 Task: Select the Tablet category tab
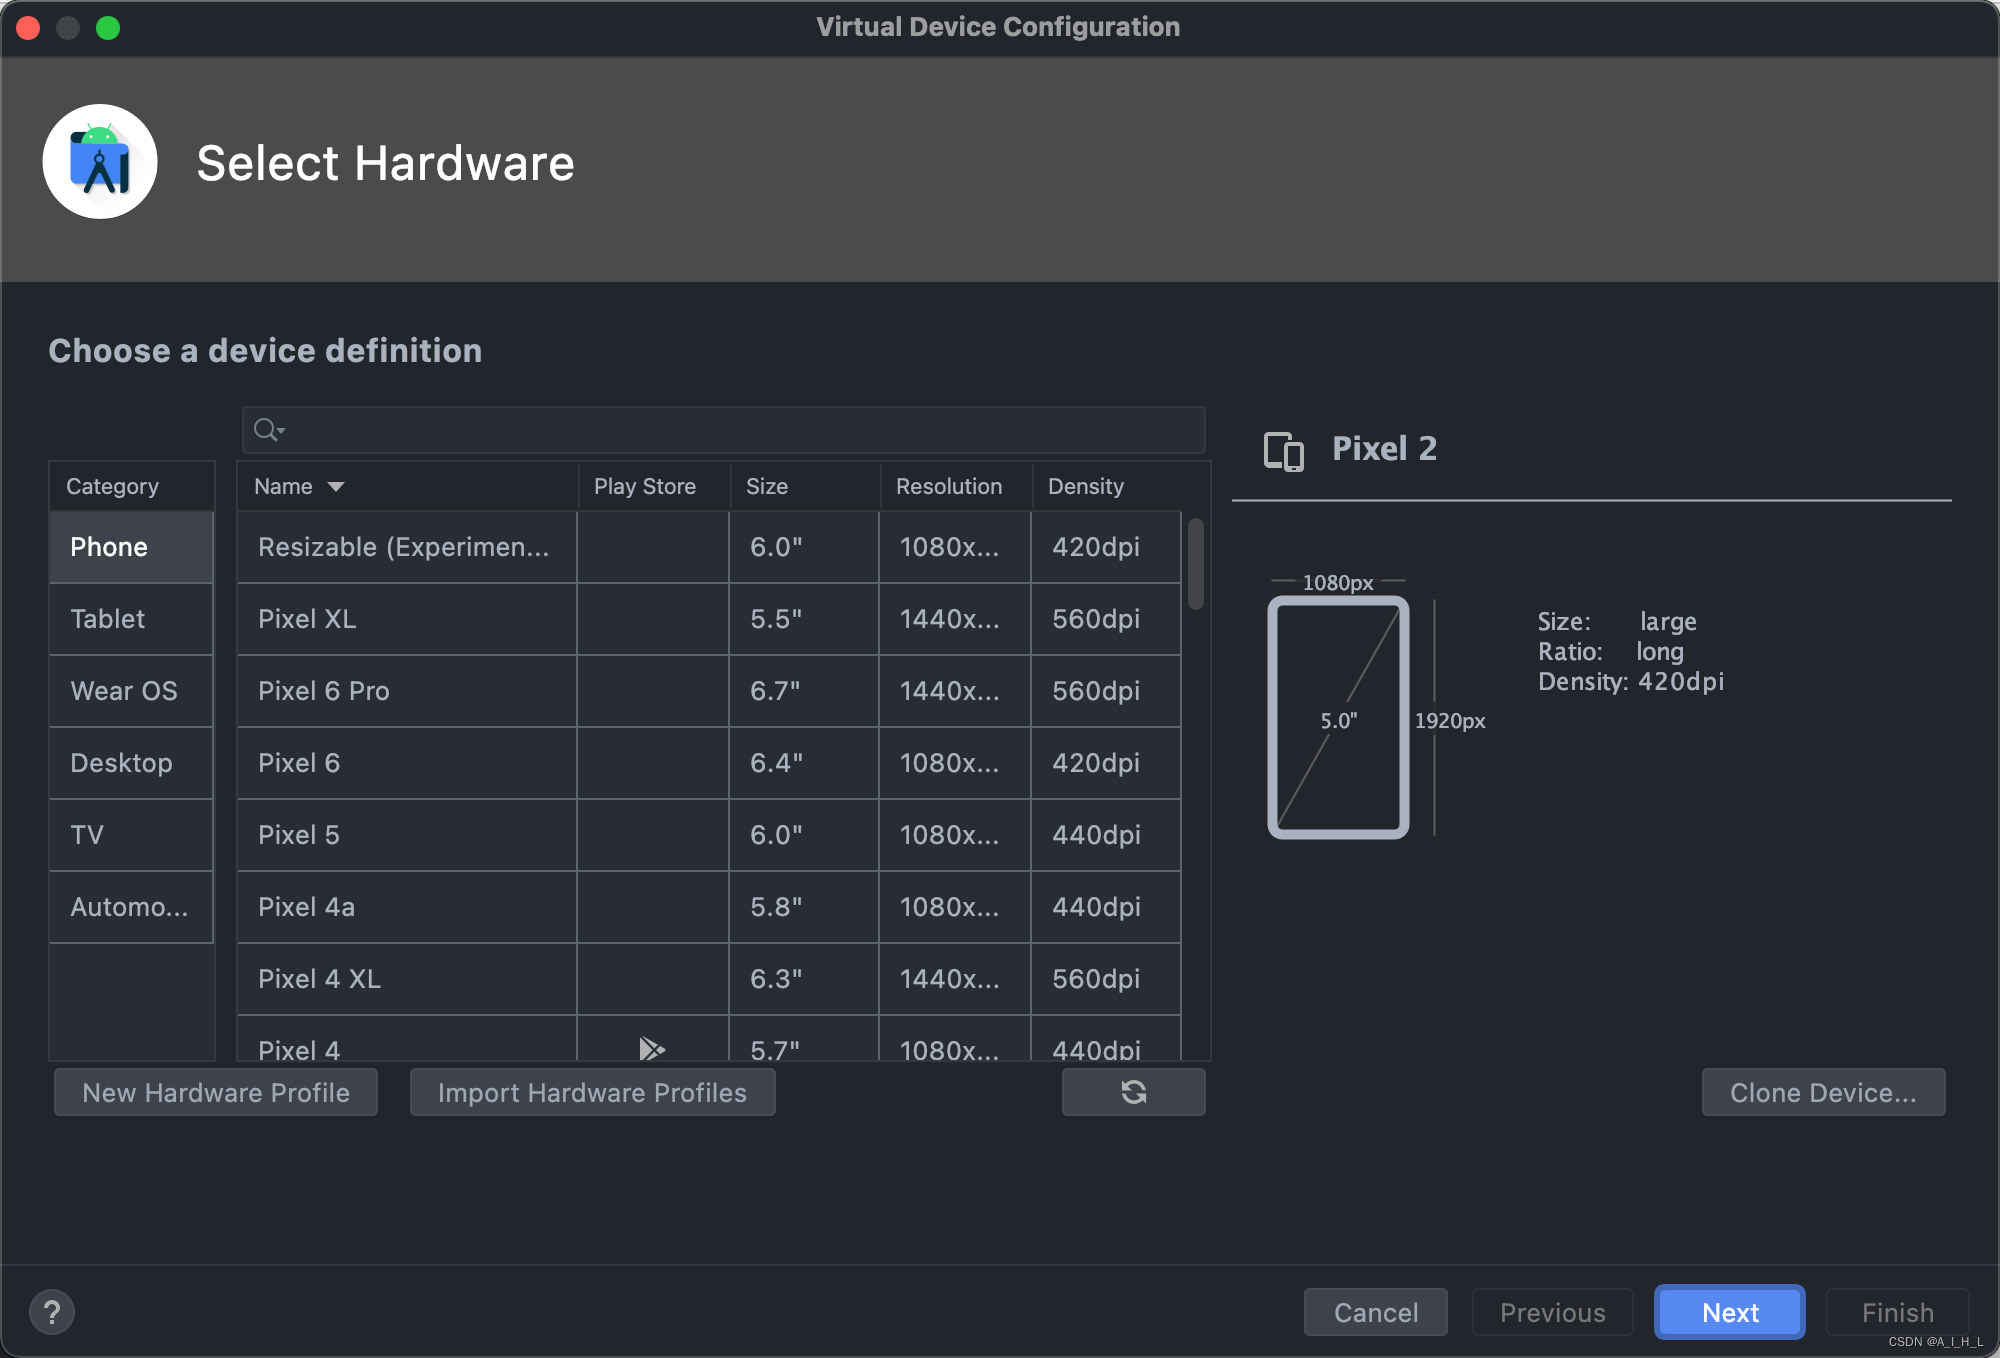point(108,618)
